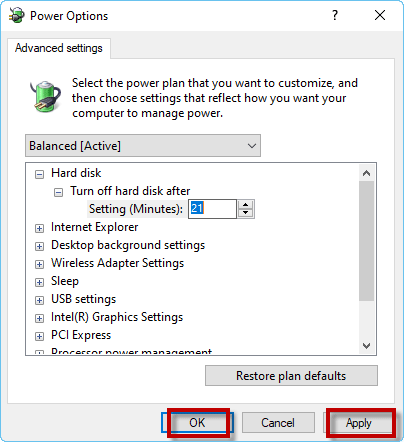
Task: Increase minutes with the spinner up arrow
Action: click(x=246, y=205)
